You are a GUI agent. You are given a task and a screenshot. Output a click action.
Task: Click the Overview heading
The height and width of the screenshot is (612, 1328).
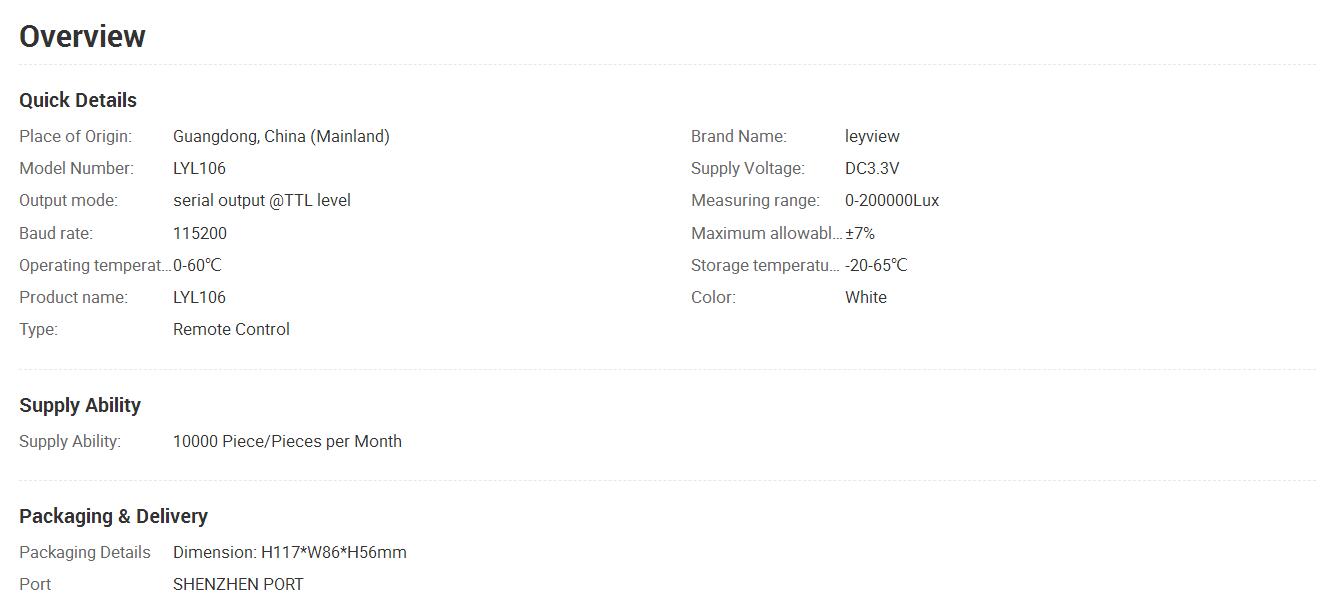pos(82,37)
